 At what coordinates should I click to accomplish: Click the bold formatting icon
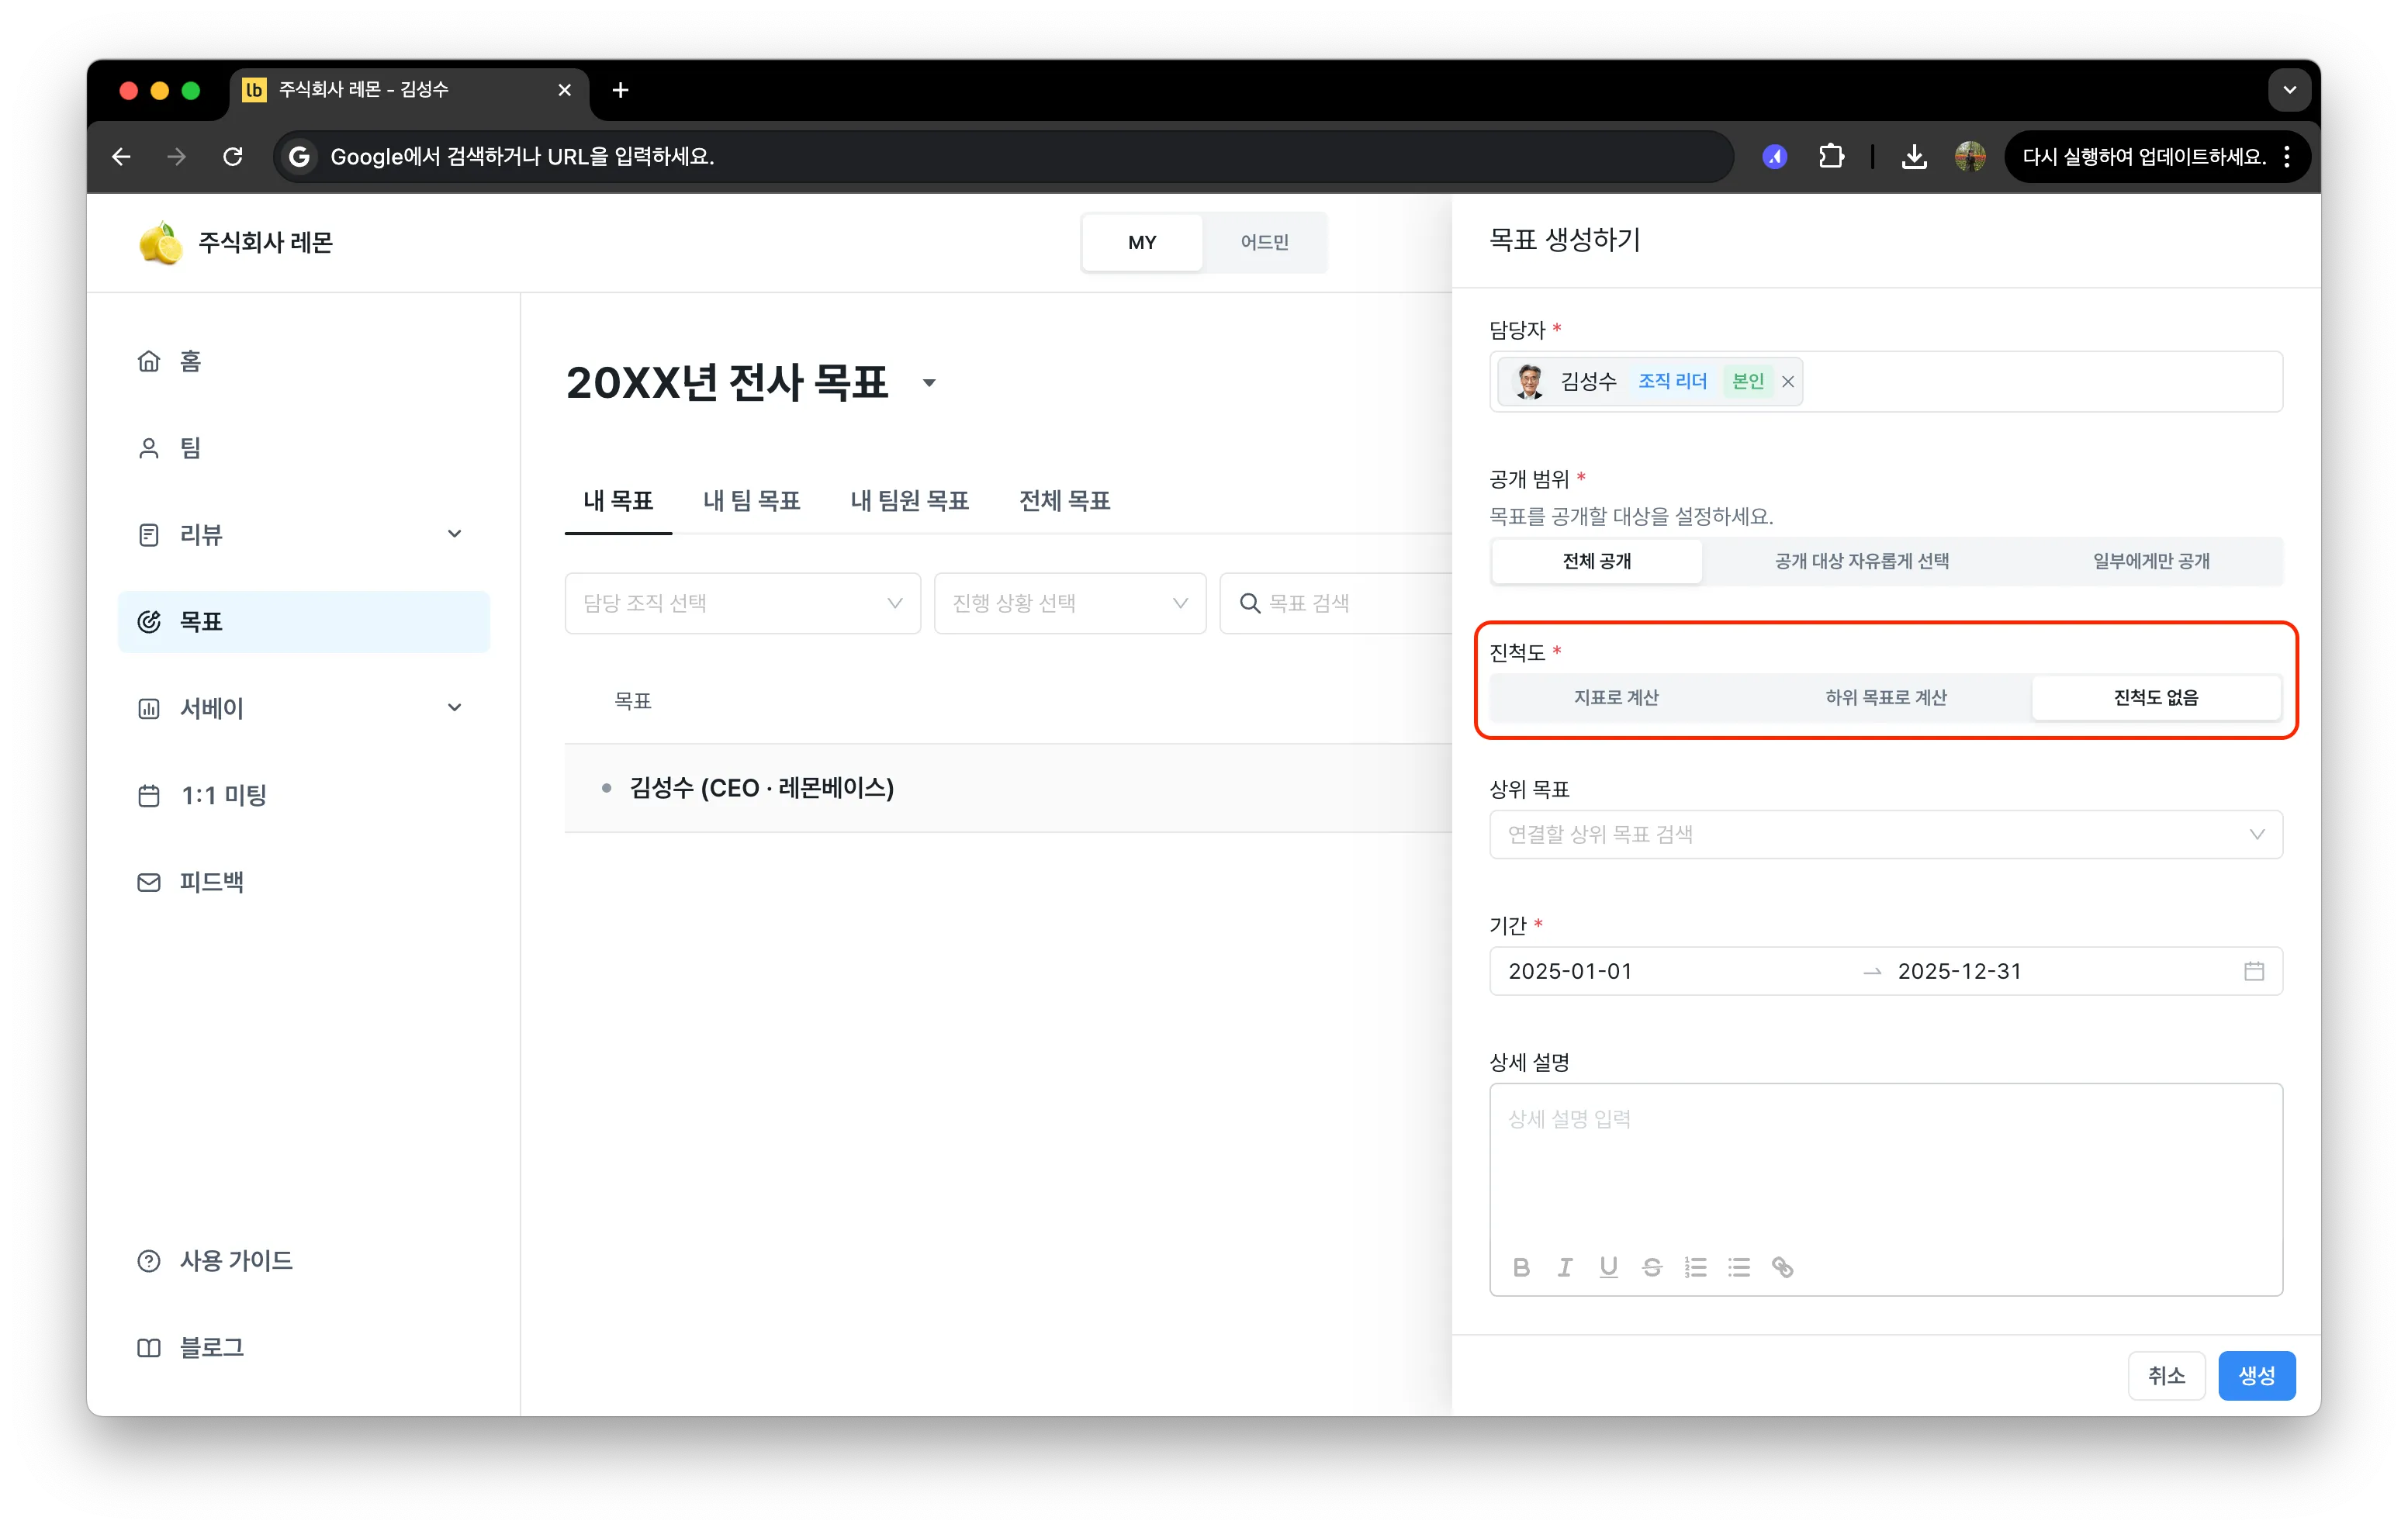click(1521, 1267)
